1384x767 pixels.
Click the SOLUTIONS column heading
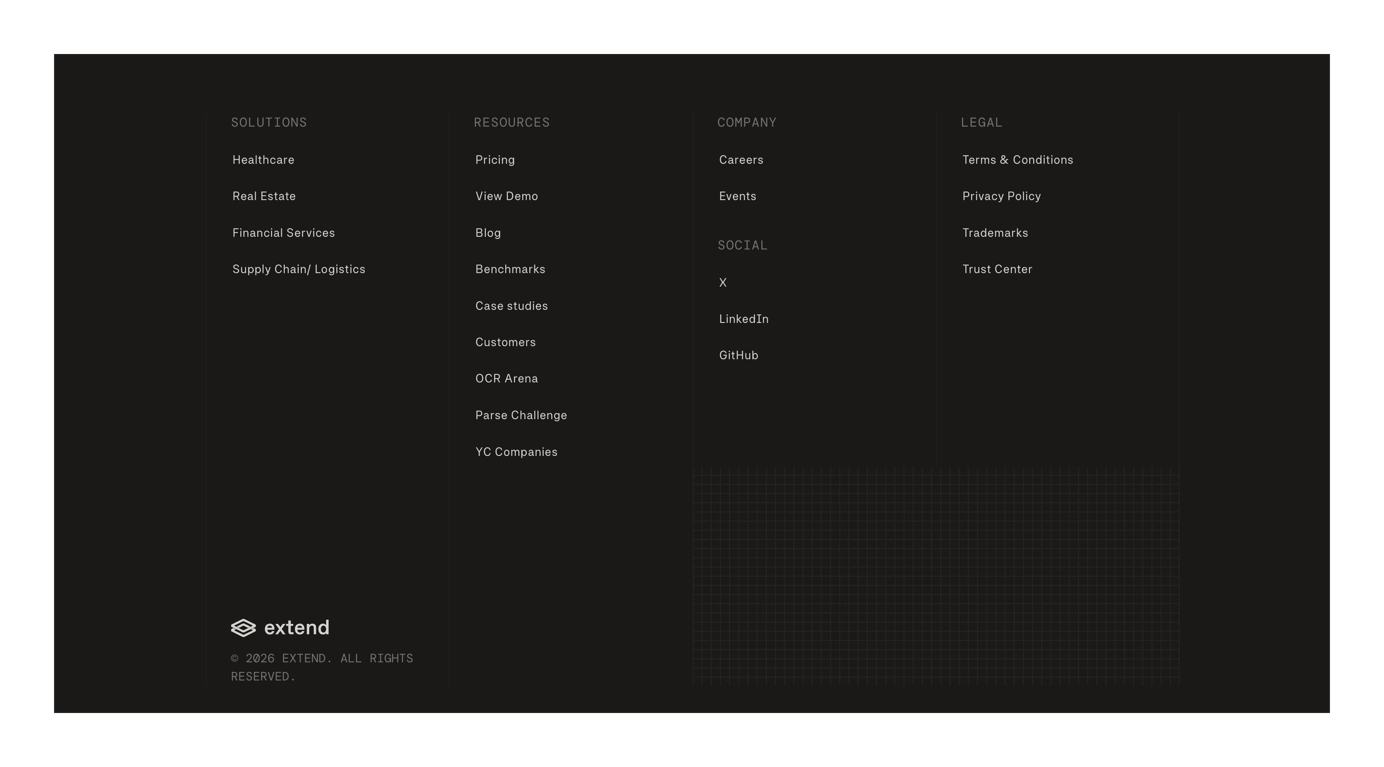click(x=269, y=122)
